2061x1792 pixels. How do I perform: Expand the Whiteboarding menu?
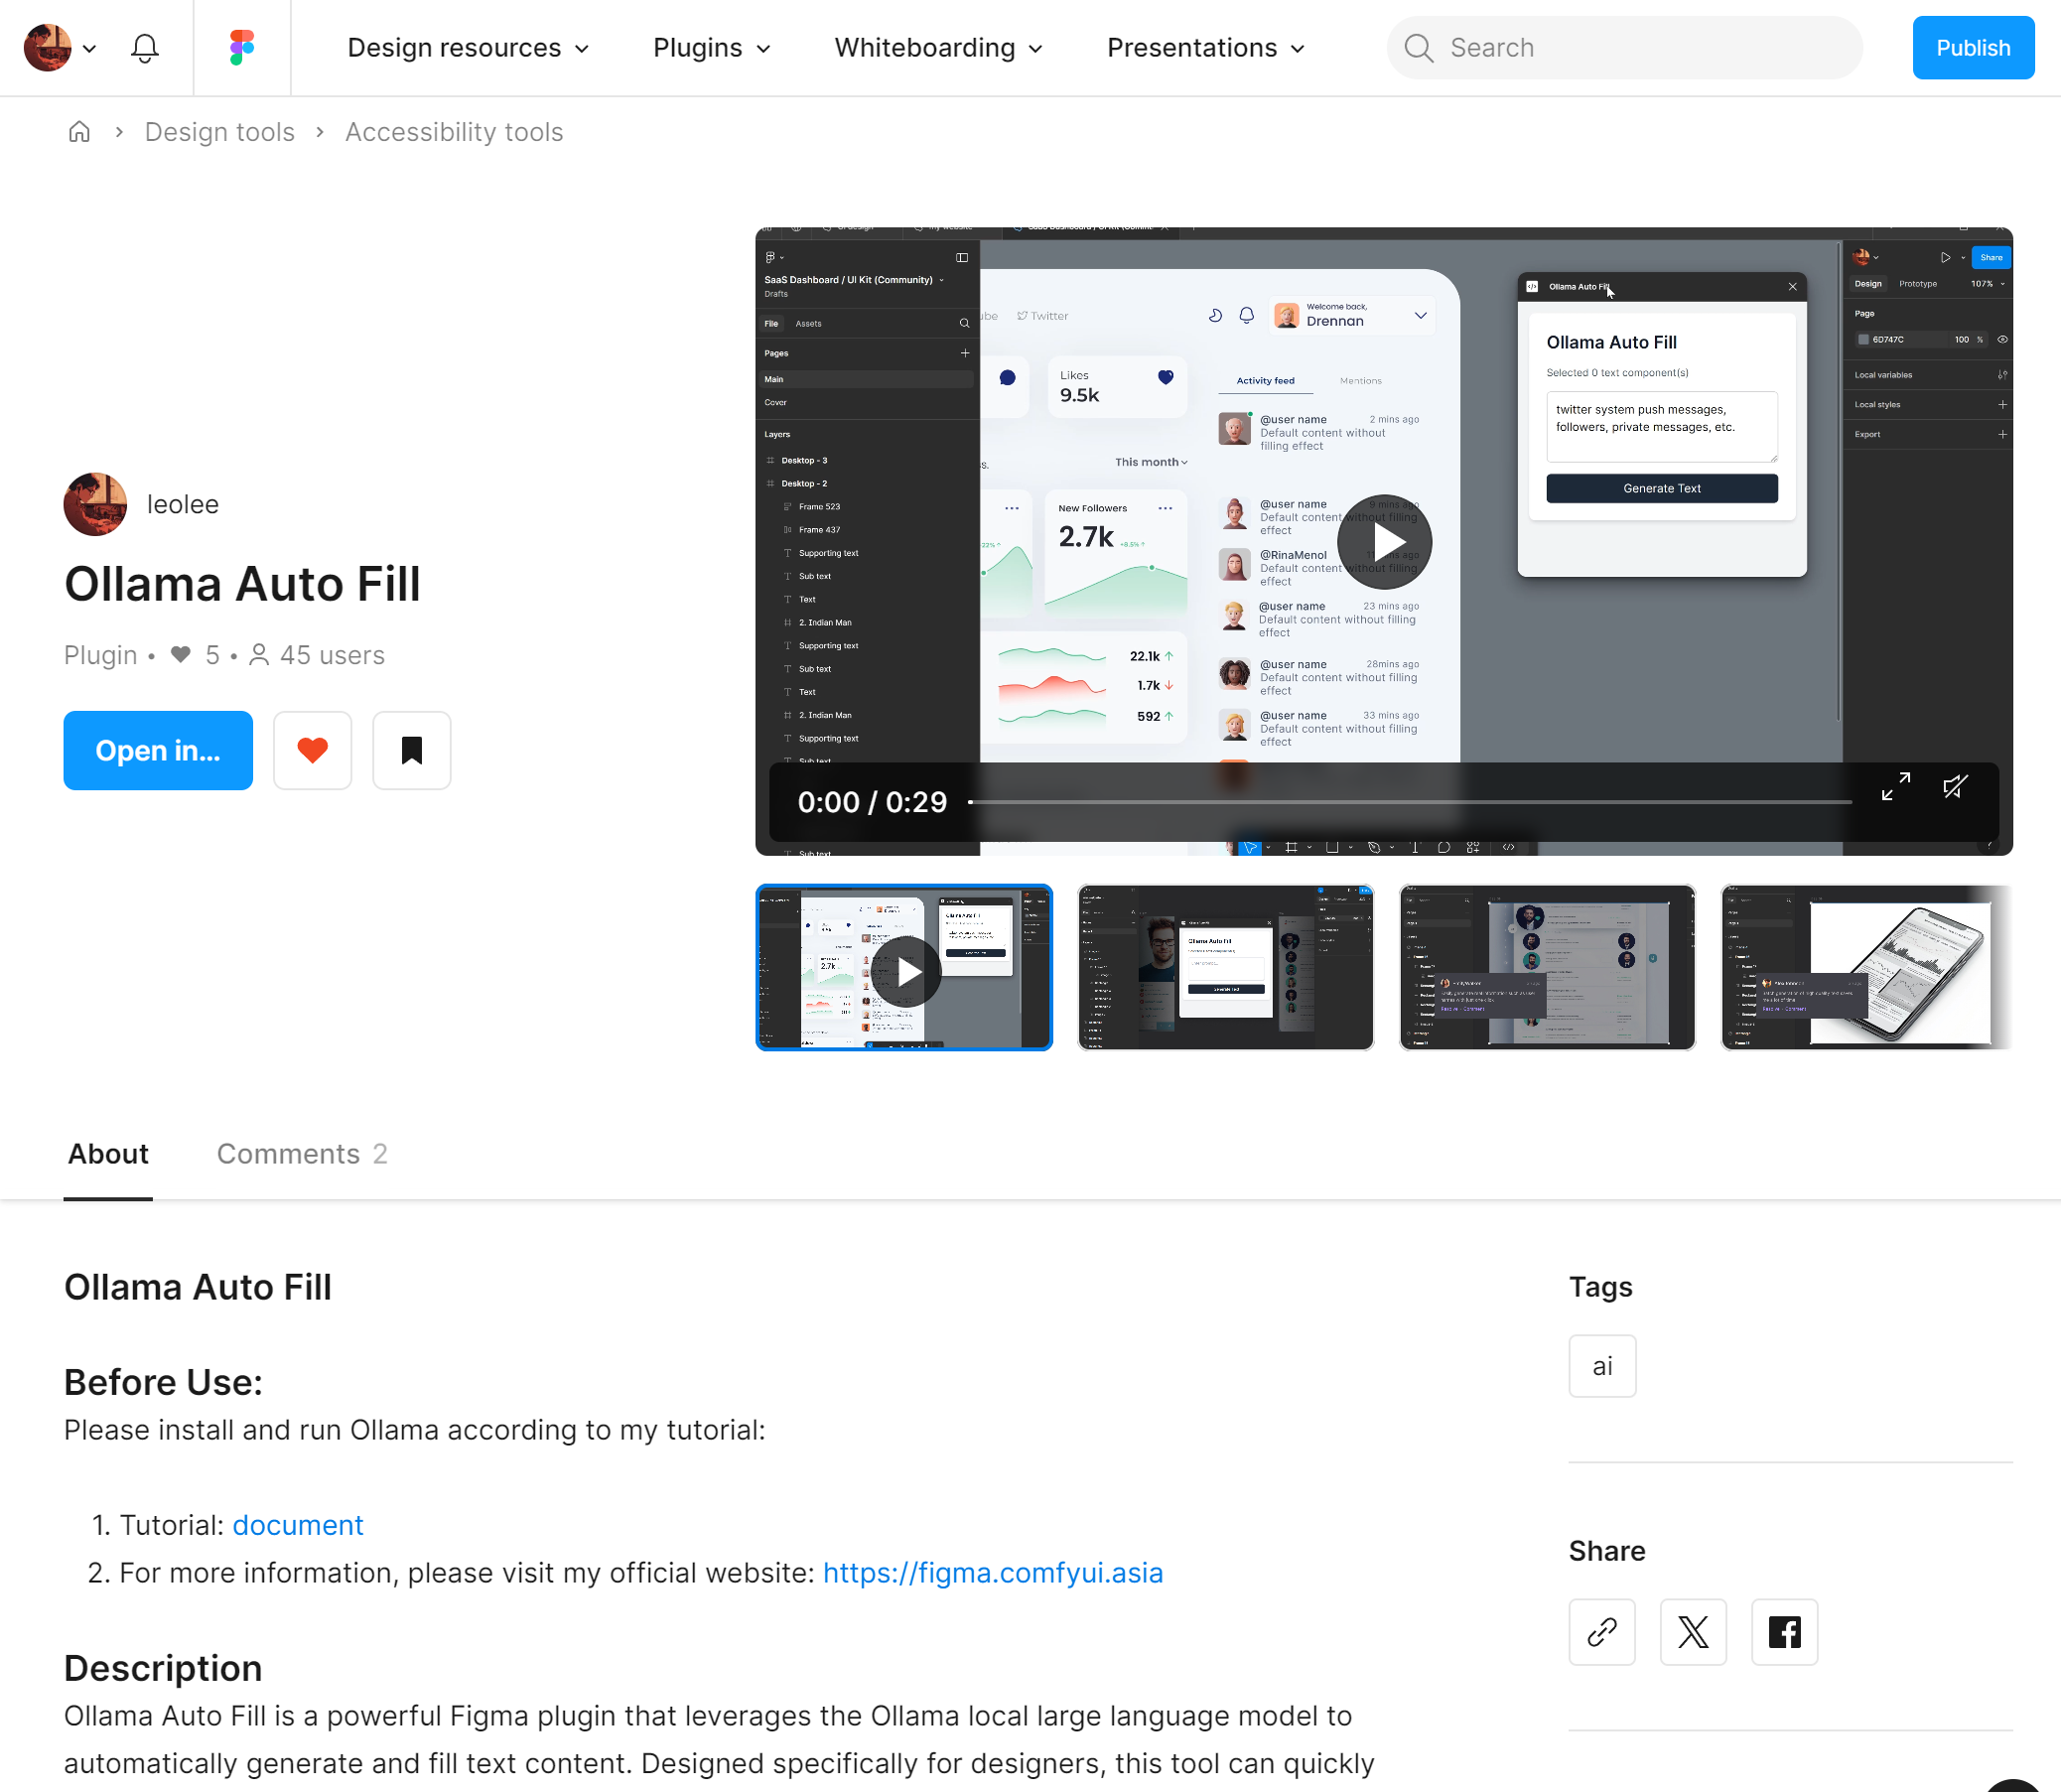coord(938,48)
